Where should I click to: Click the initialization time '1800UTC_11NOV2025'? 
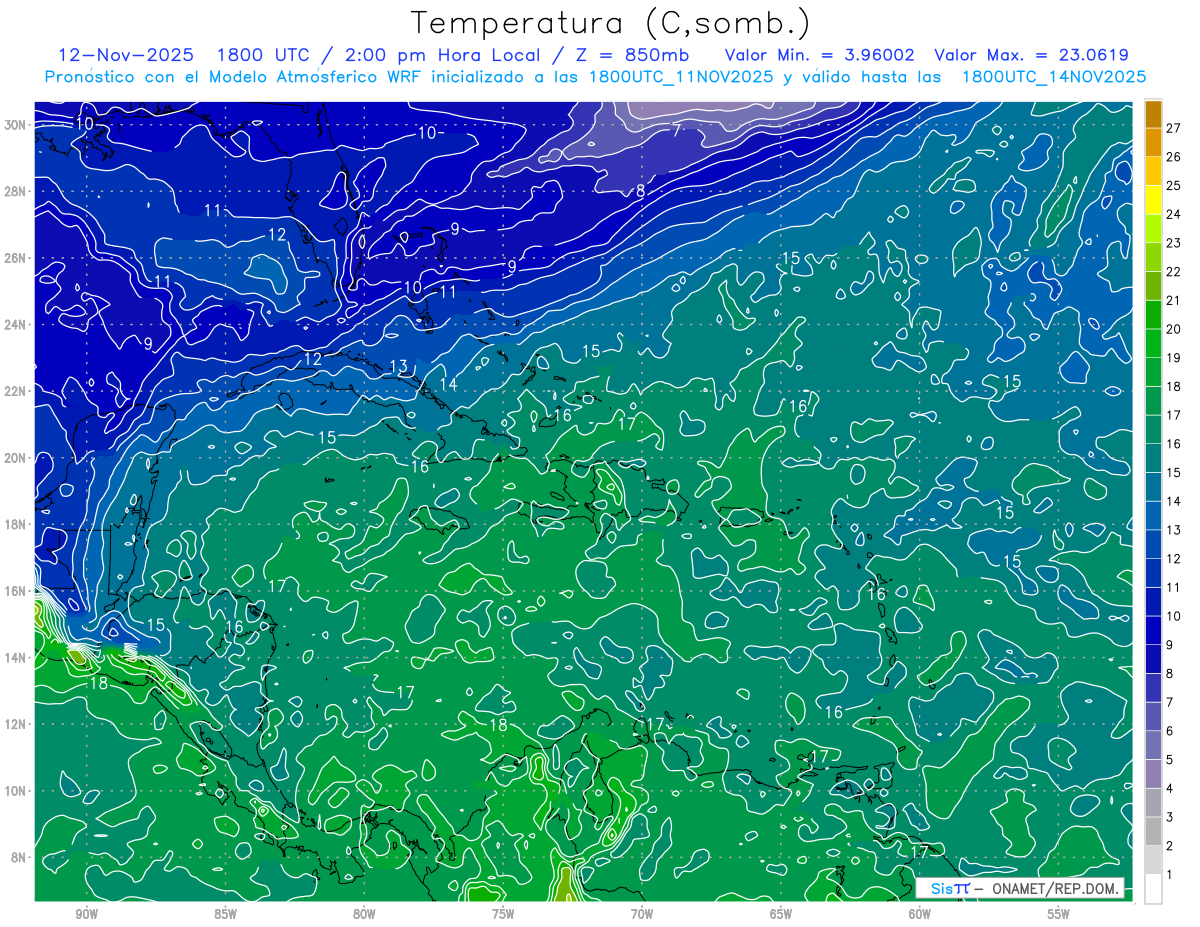point(681,77)
